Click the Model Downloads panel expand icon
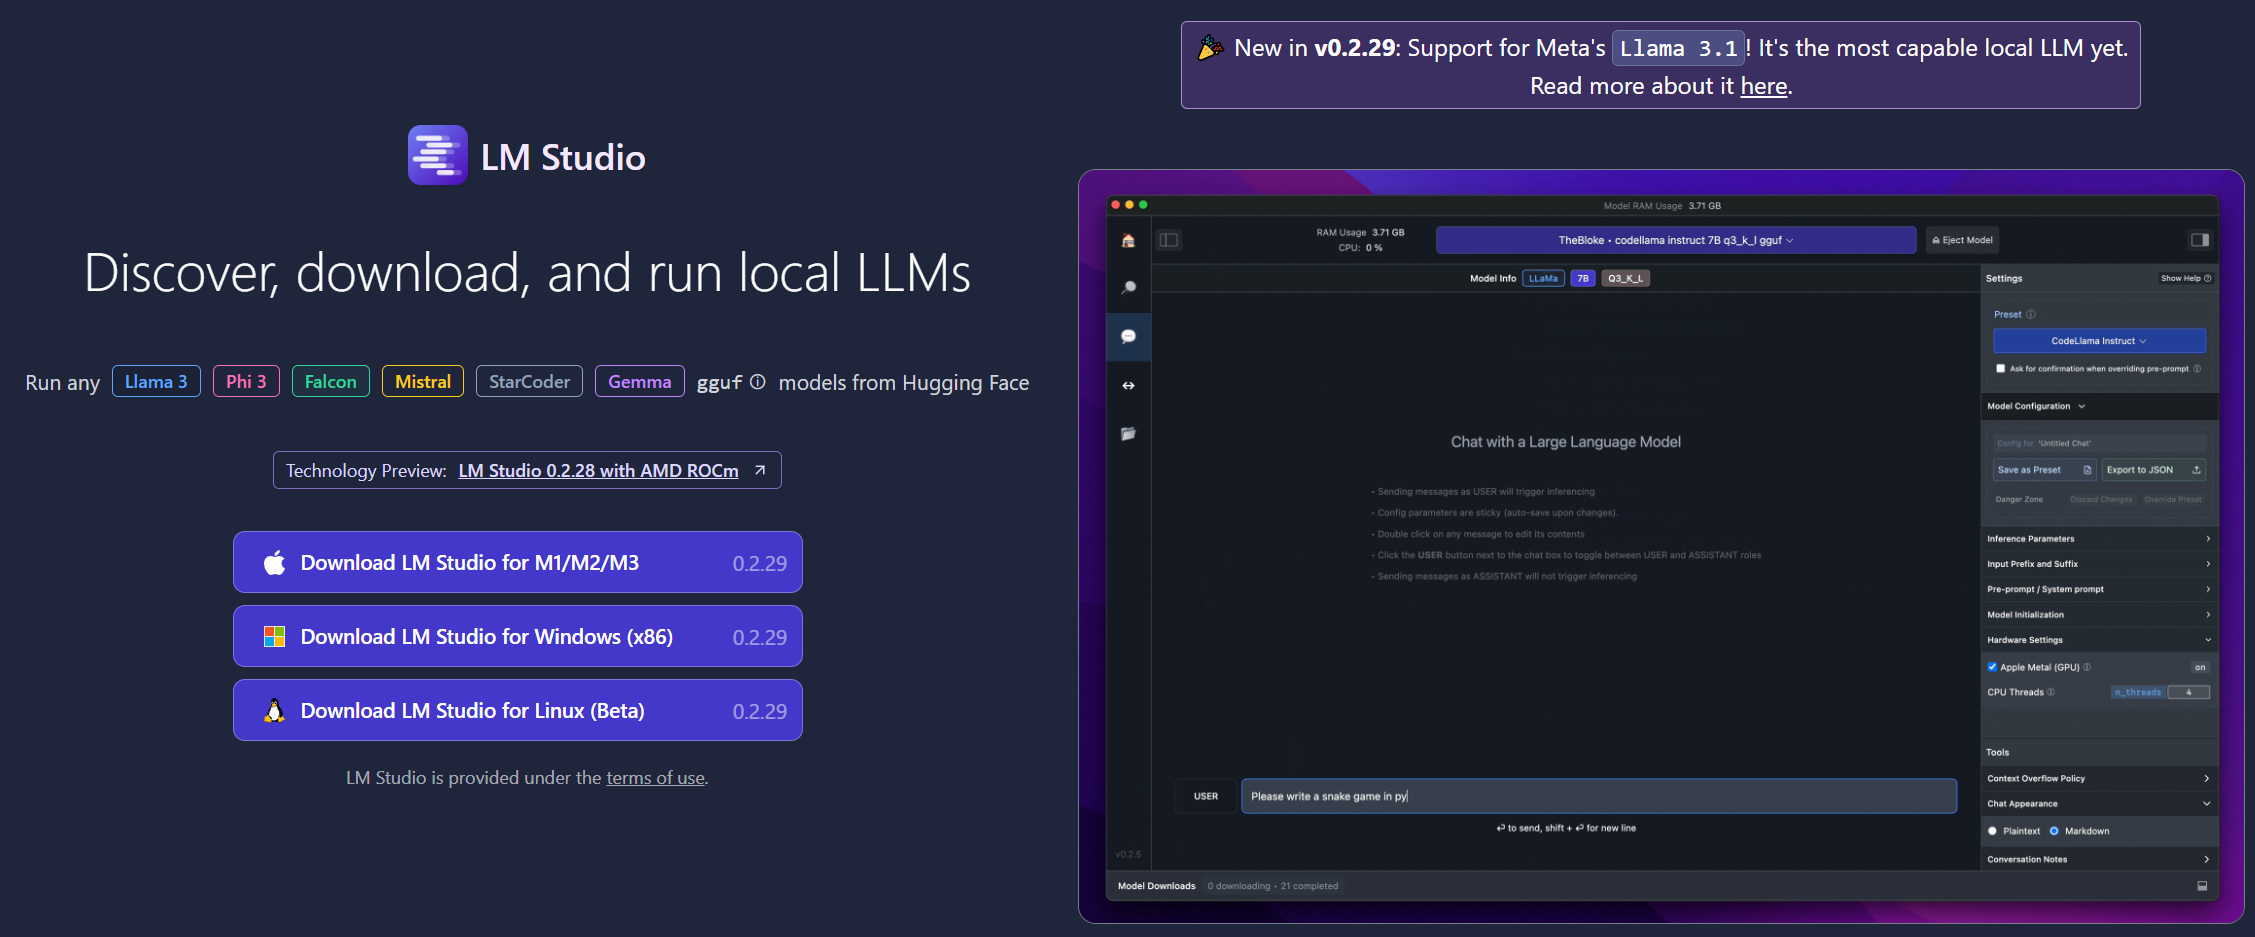Viewport: 2255px width, 937px height. click(x=2202, y=886)
